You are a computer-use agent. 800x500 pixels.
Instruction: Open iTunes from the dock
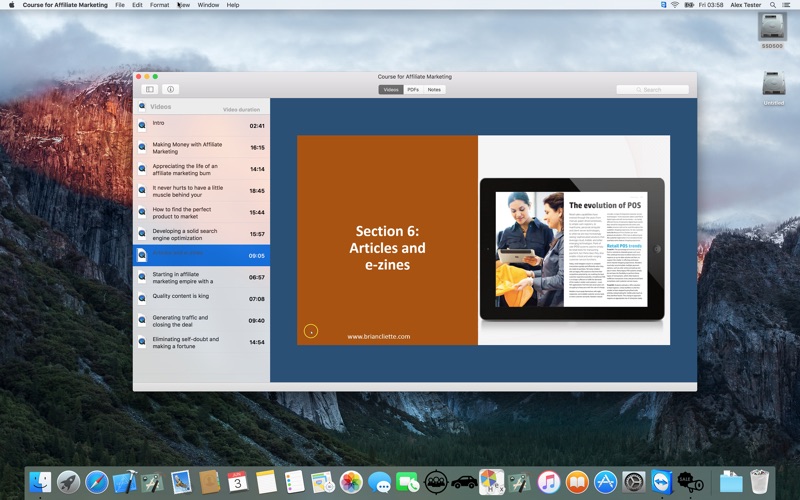point(548,482)
